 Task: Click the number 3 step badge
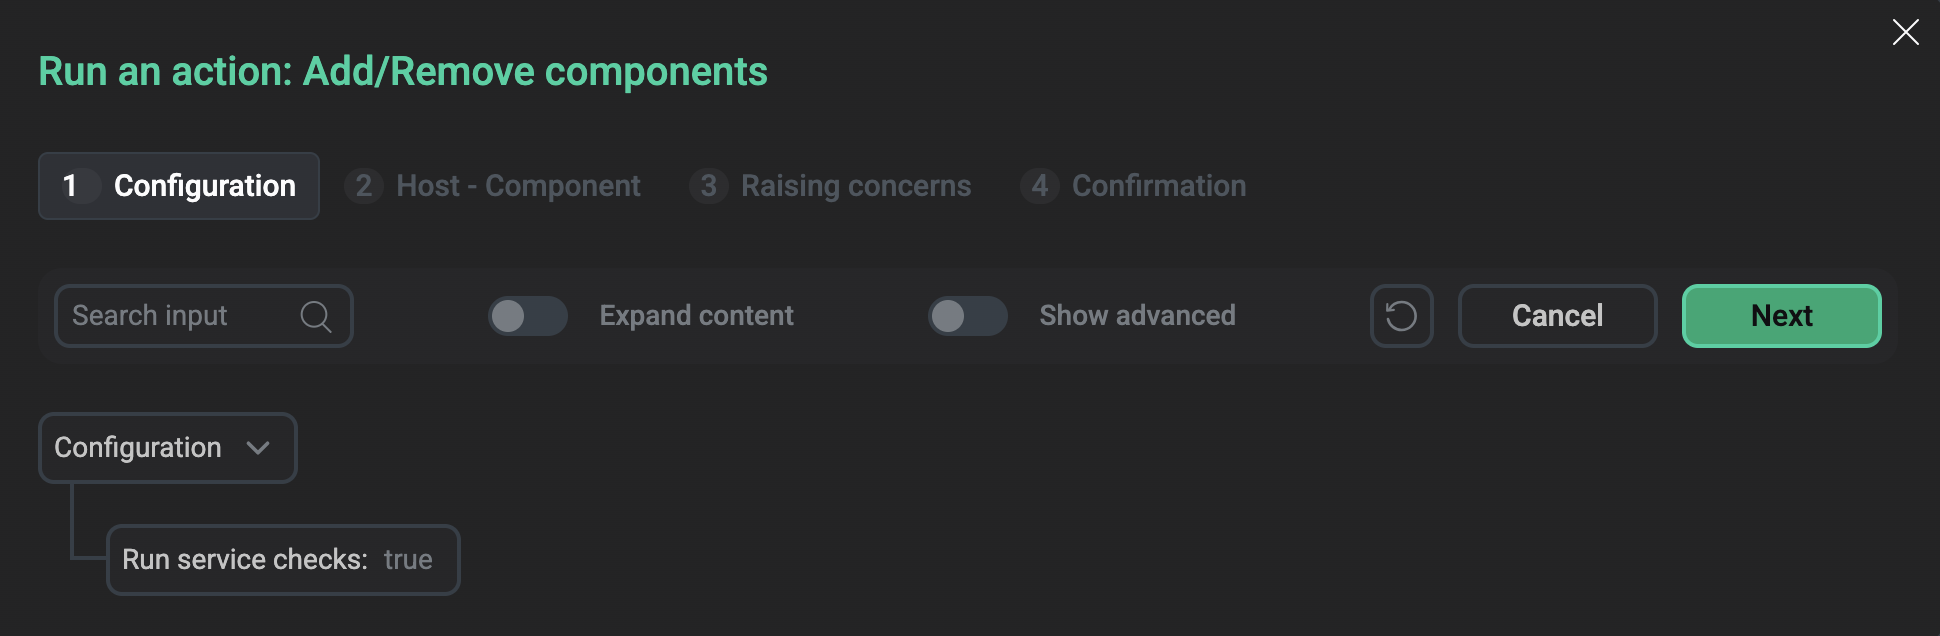(x=708, y=186)
